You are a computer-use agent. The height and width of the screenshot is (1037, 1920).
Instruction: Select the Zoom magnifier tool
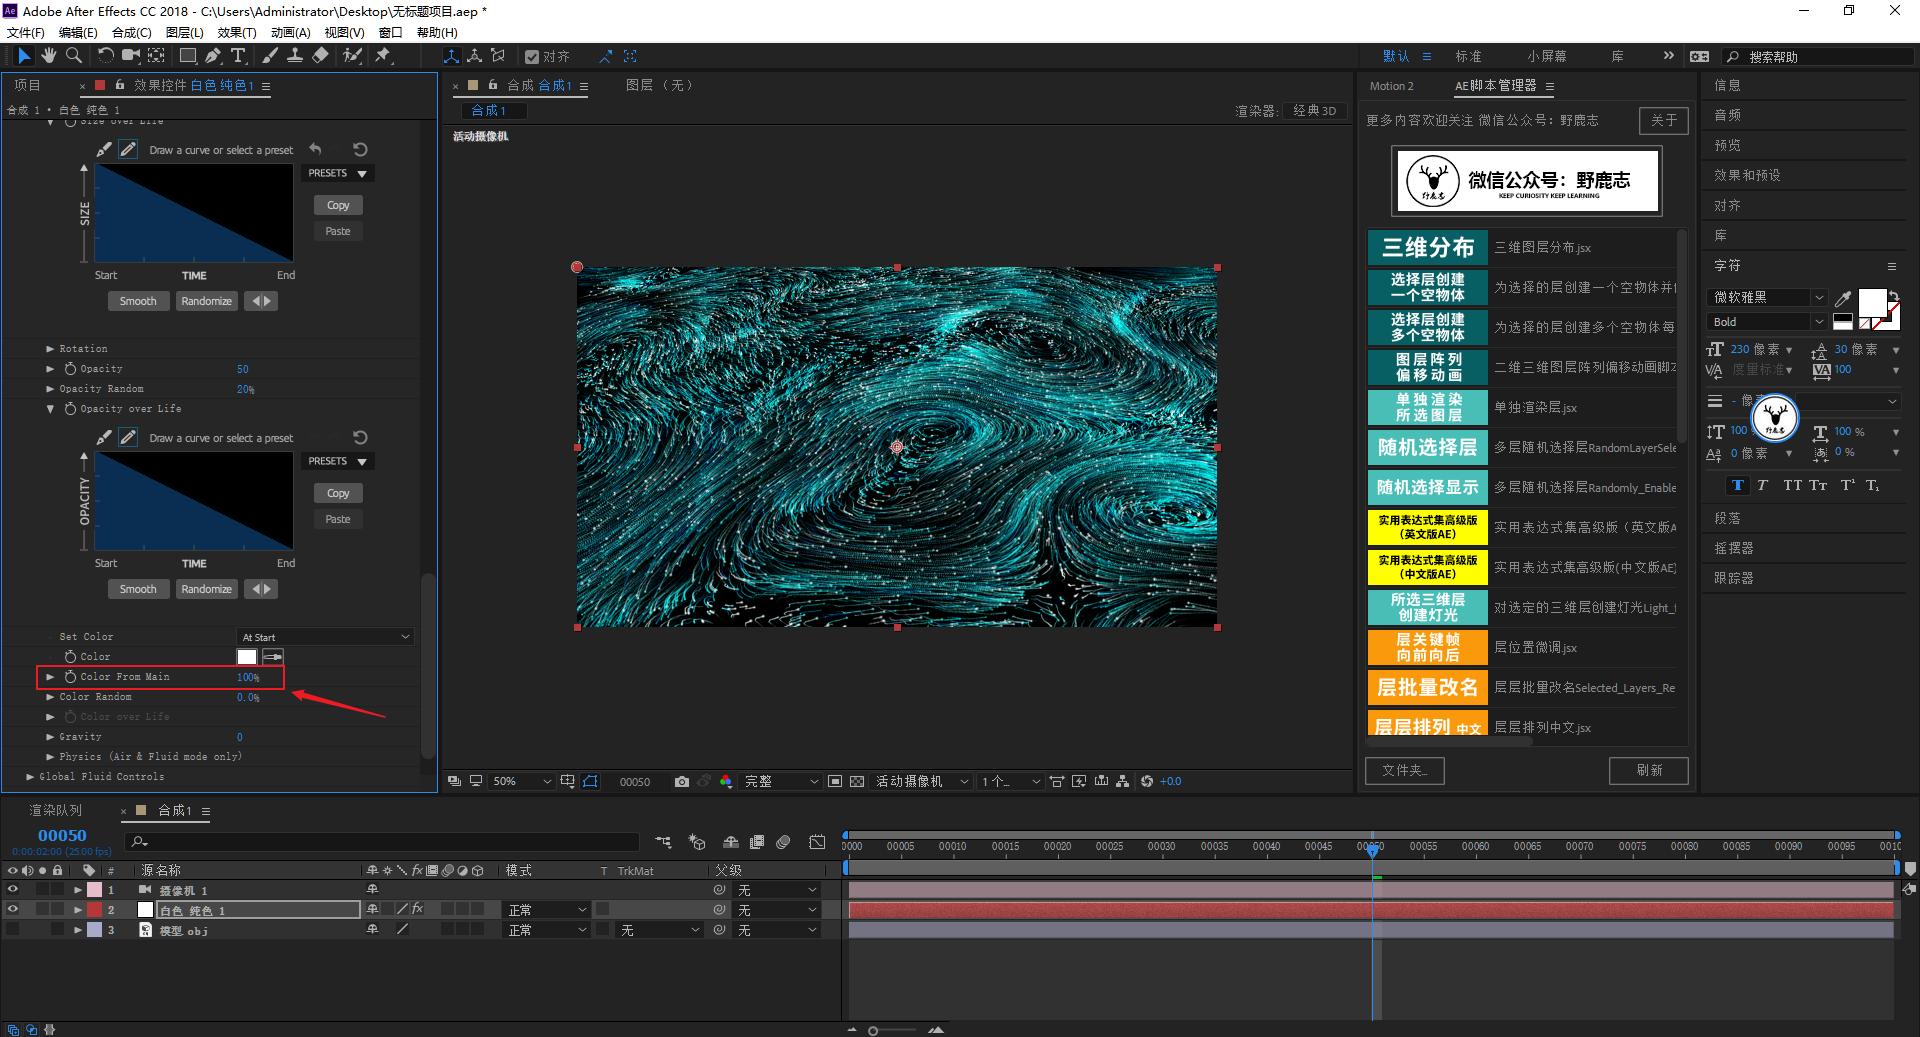[73, 56]
